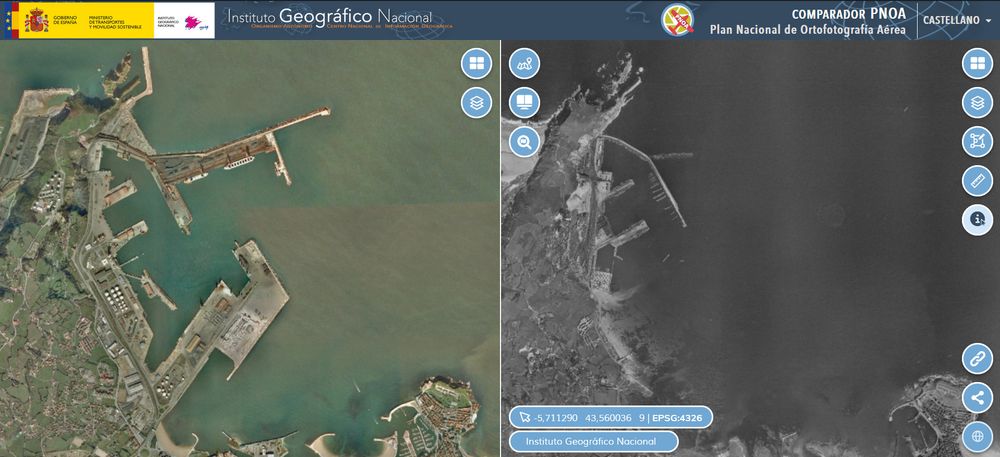Click the Instituto Geográfico Nacional attribution button
This screenshot has height=457, width=1000.
point(593,441)
